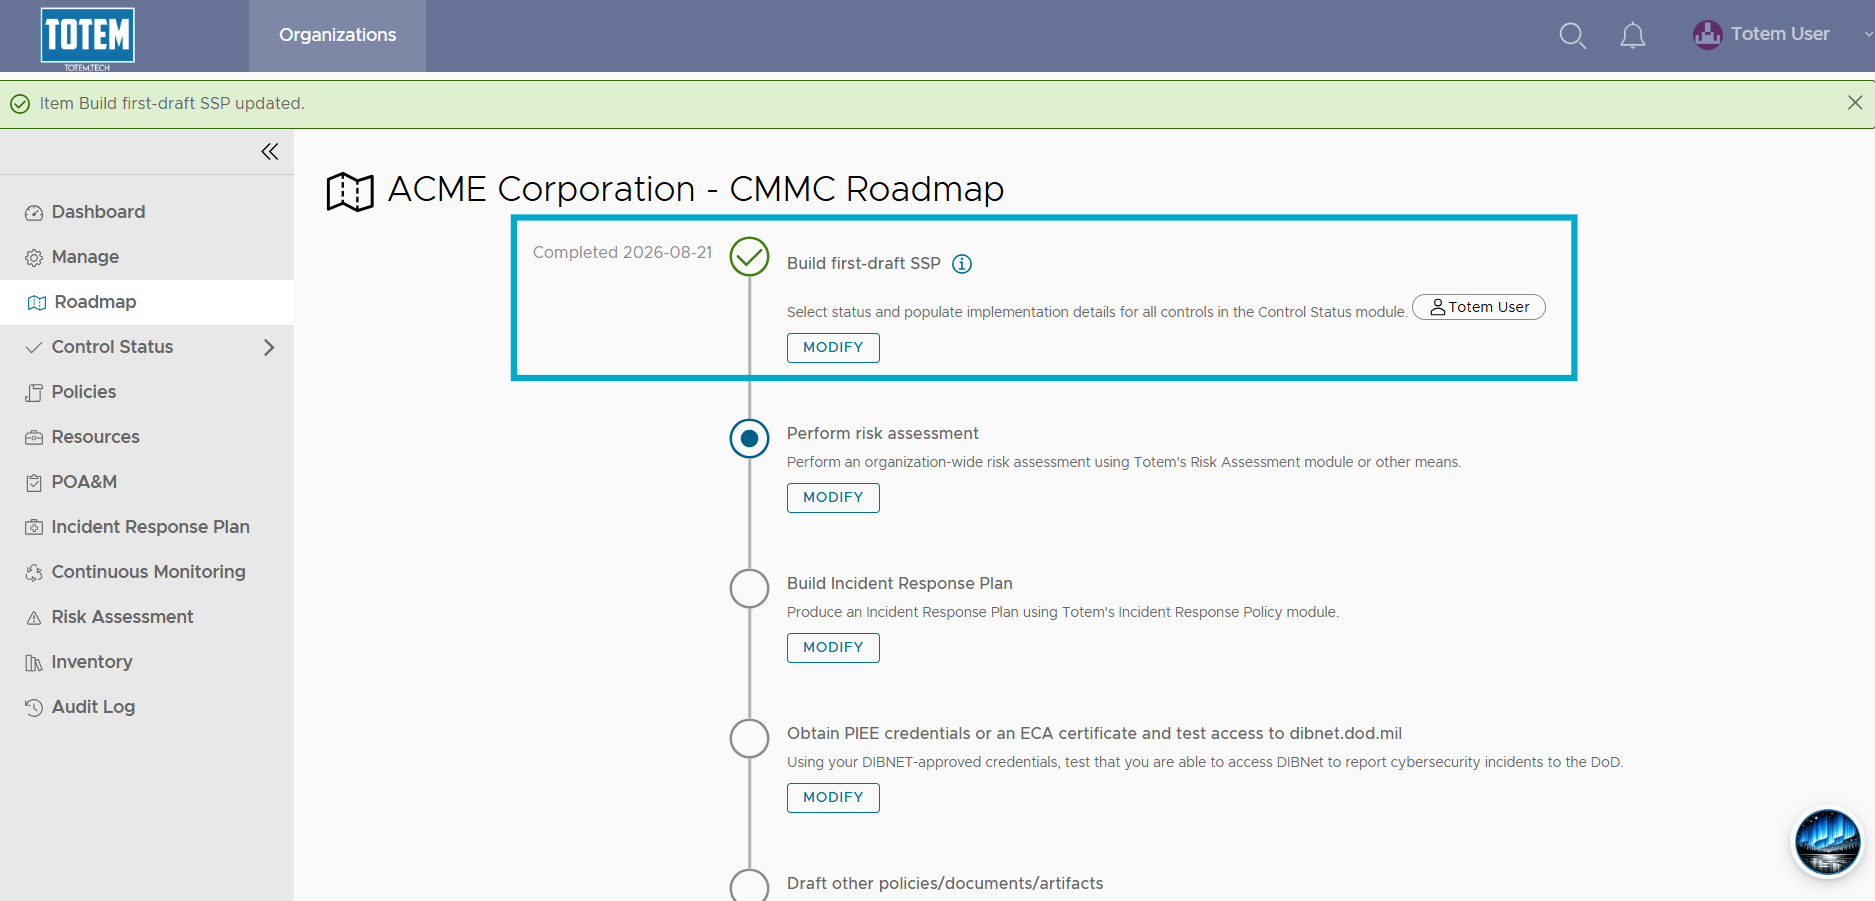Click the POA&M clipboard icon
The image size is (1875, 901).
tap(34, 483)
